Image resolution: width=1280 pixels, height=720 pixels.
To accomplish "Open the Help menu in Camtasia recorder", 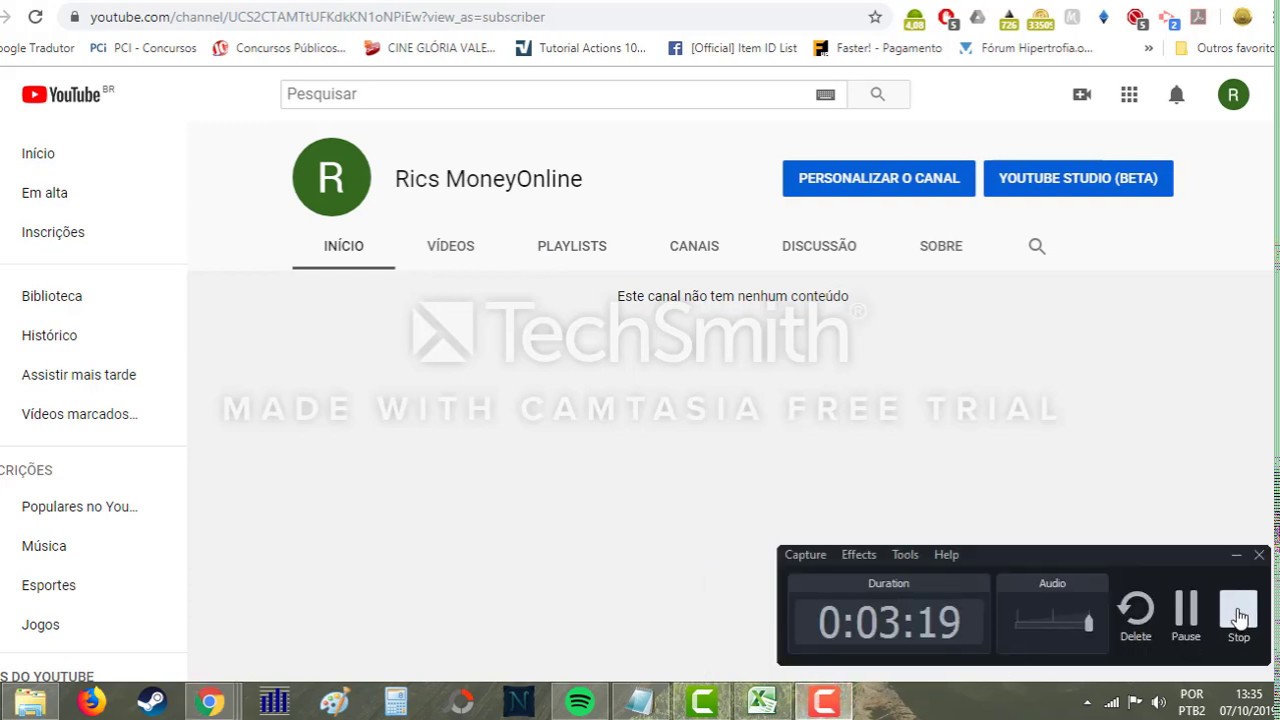I will [x=946, y=555].
